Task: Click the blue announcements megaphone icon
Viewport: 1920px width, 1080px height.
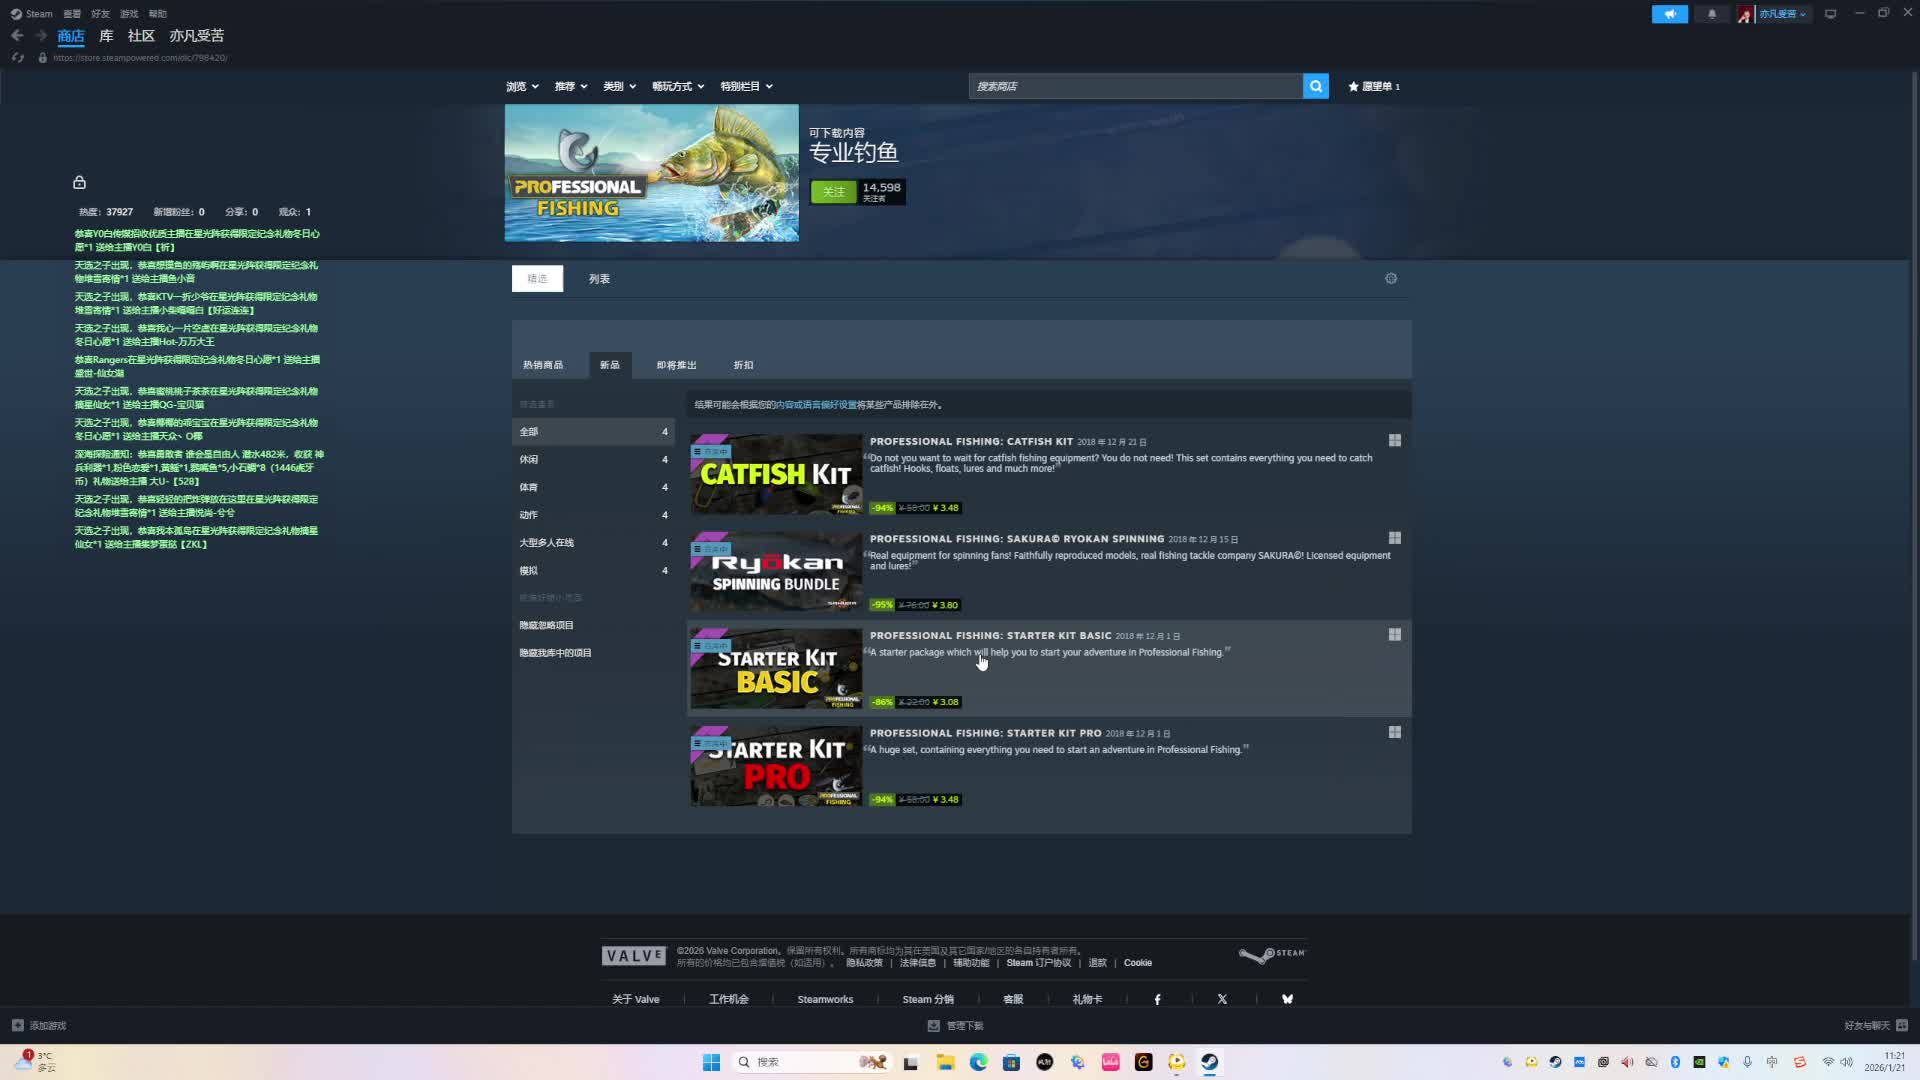Action: point(1669,14)
